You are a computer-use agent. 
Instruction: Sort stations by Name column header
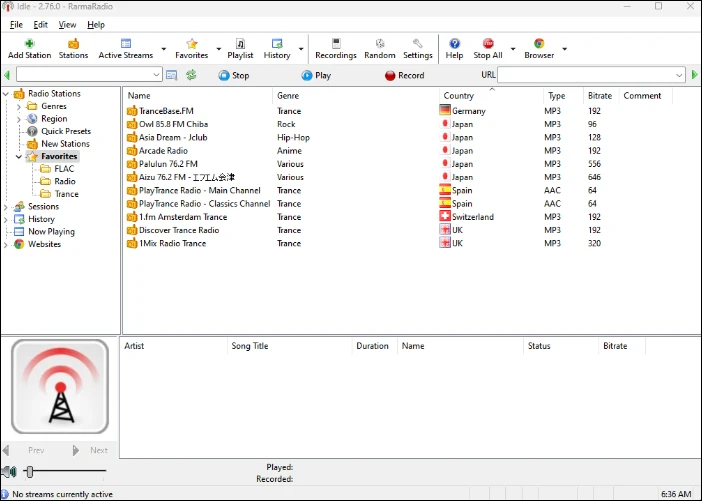[197, 96]
